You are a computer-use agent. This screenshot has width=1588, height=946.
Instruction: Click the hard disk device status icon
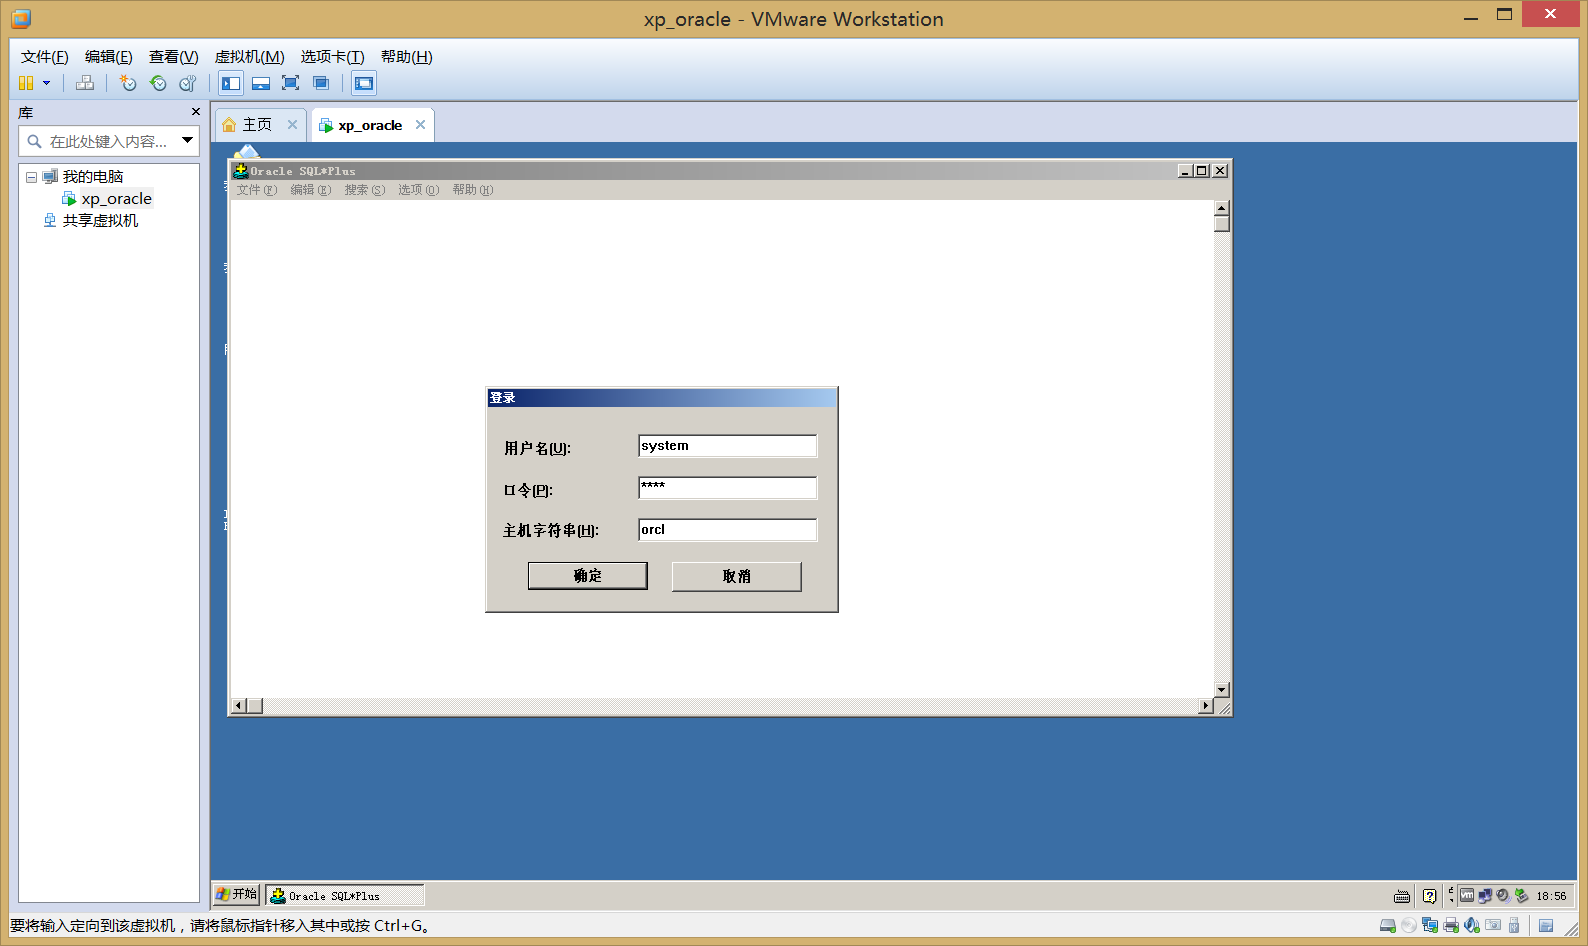(x=1388, y=925)
